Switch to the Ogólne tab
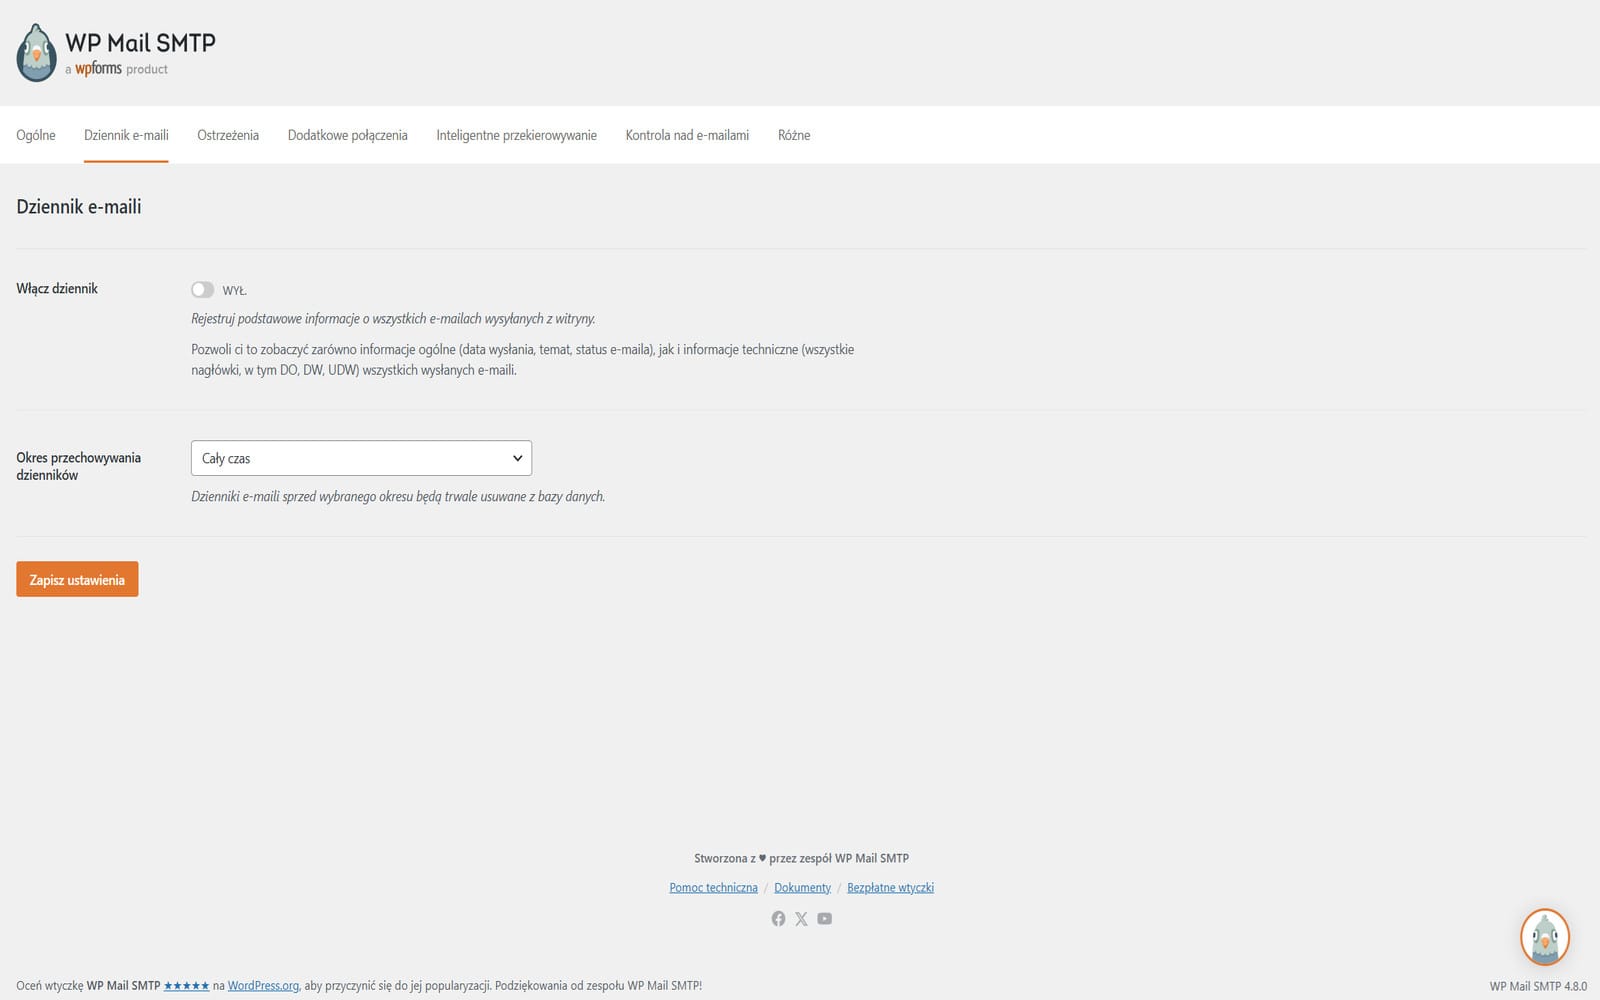The width and height of the screenshot is (1600, 1000). [36, 135]
